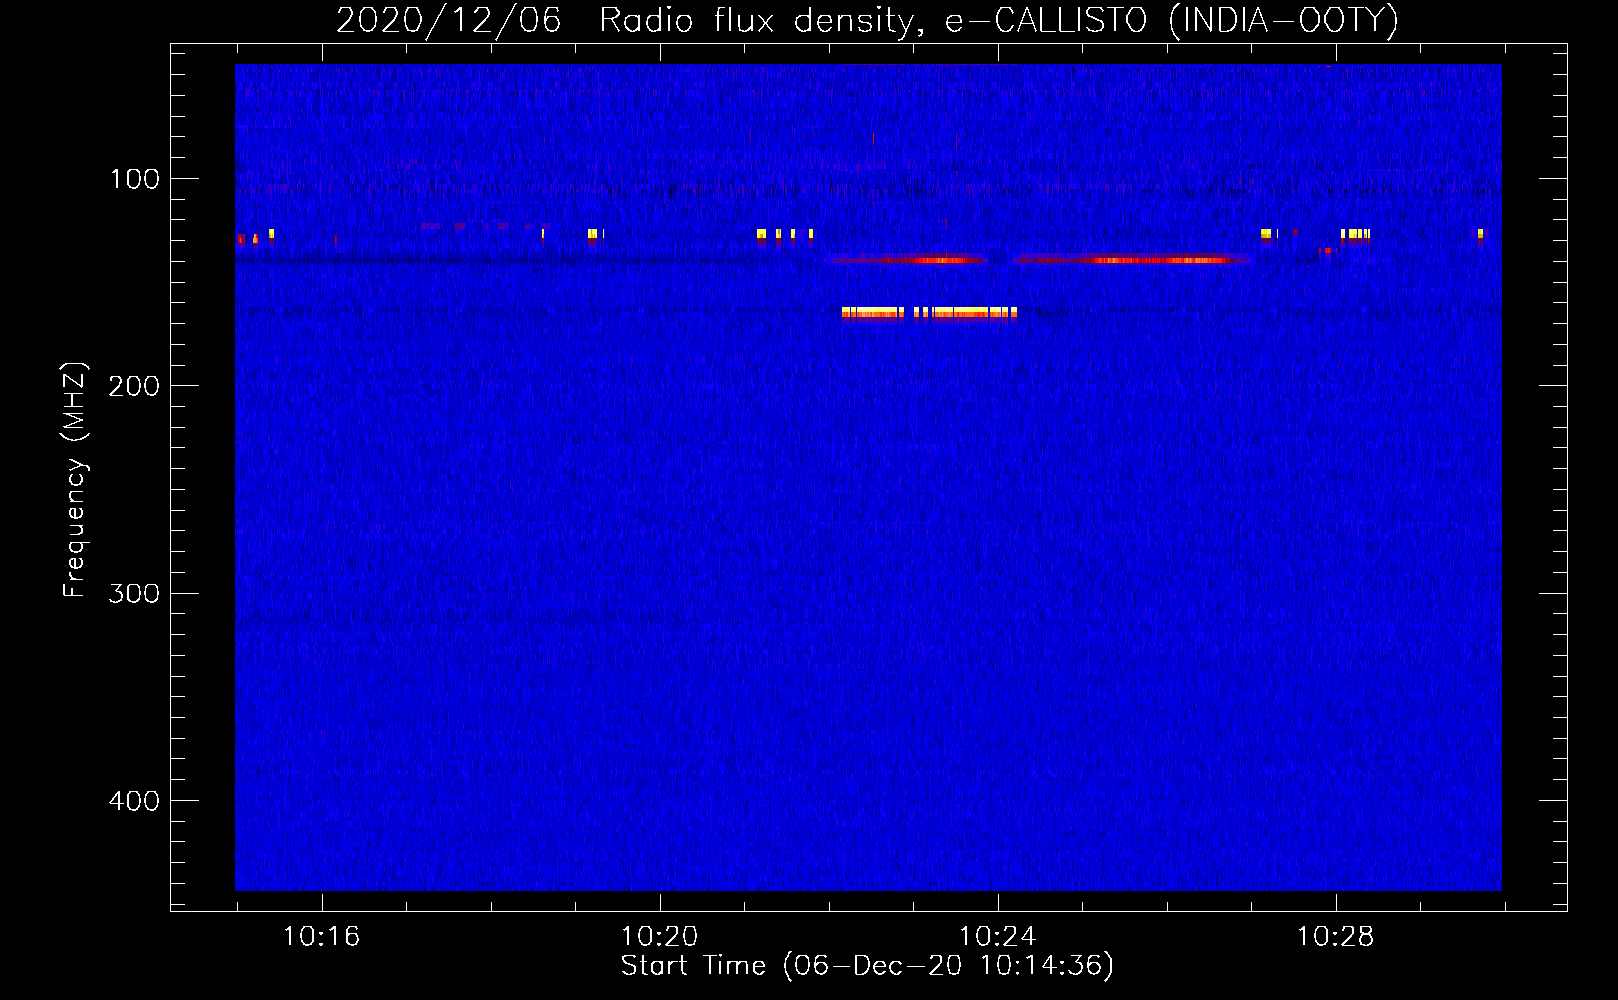Select the 'Frequency (MHZ)' y-axis label
This screenshot has height=1000, width=1618.
(75, 480)
